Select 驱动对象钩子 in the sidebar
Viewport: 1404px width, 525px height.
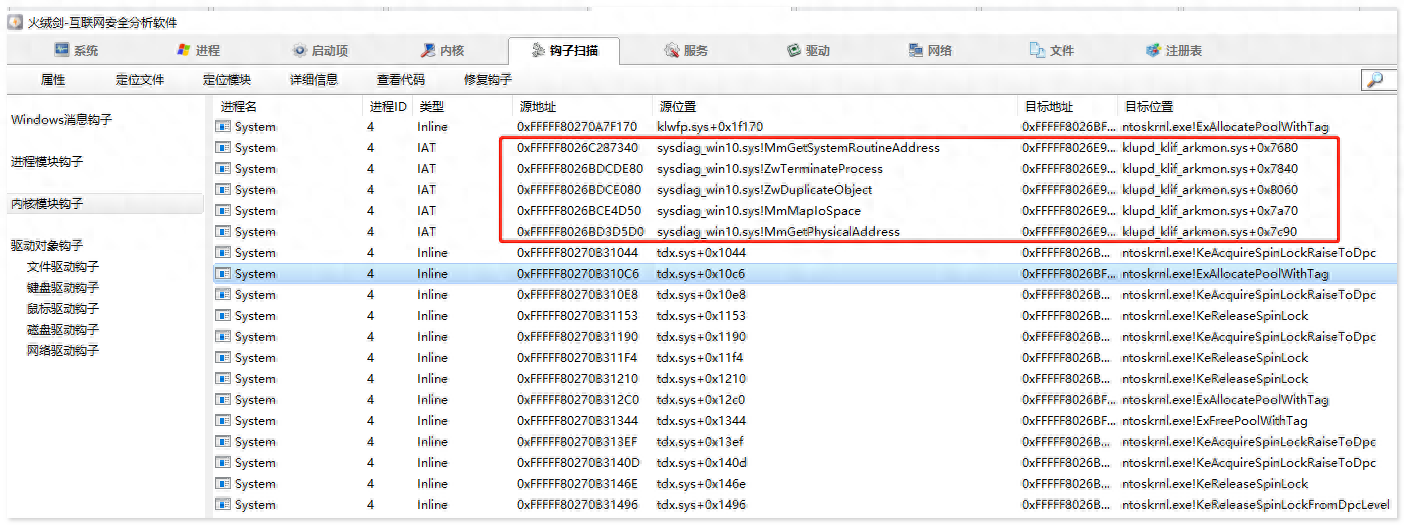47,246
